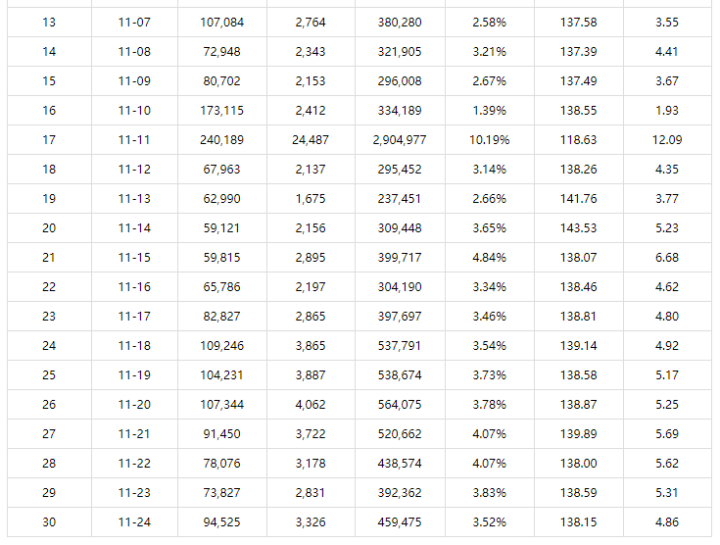Viewport: 720px width, 545px height.
Task: Select the 564,075 cell
Action: point(399,404)
